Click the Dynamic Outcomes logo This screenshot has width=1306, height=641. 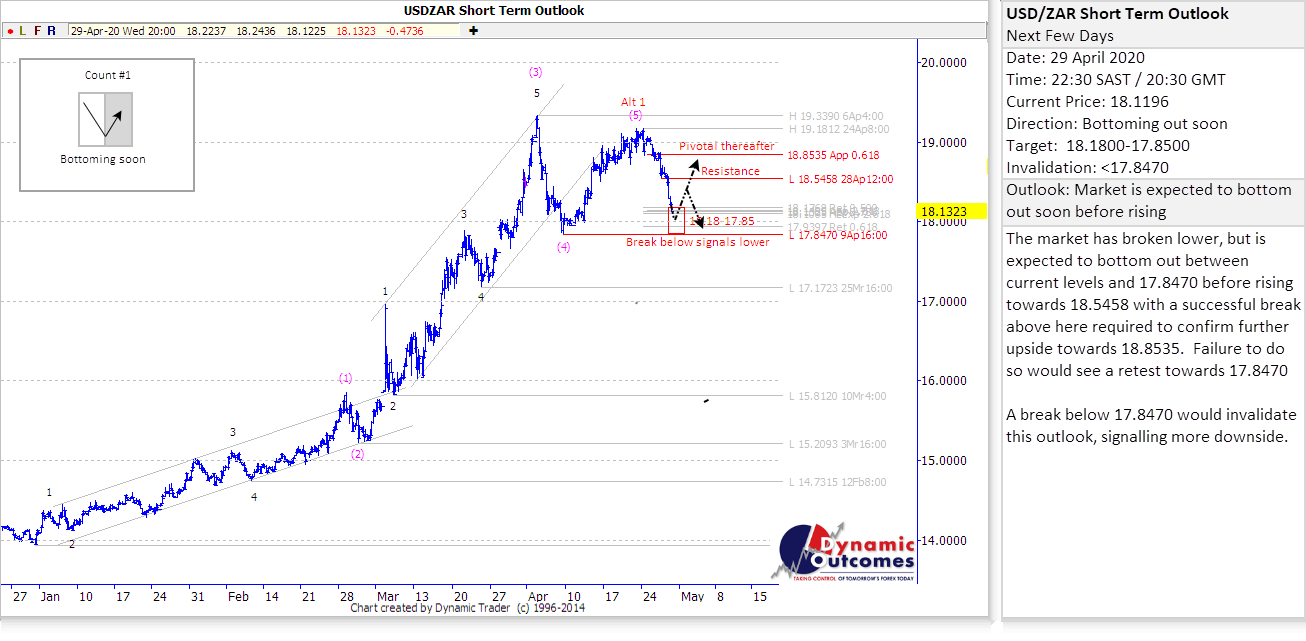tap(845, 553)
